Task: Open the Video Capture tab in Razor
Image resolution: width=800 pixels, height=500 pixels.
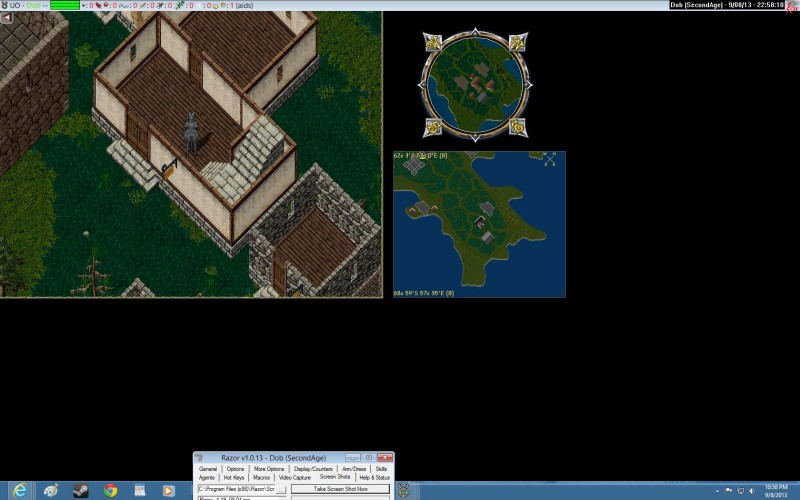Action: pos(294,478)
